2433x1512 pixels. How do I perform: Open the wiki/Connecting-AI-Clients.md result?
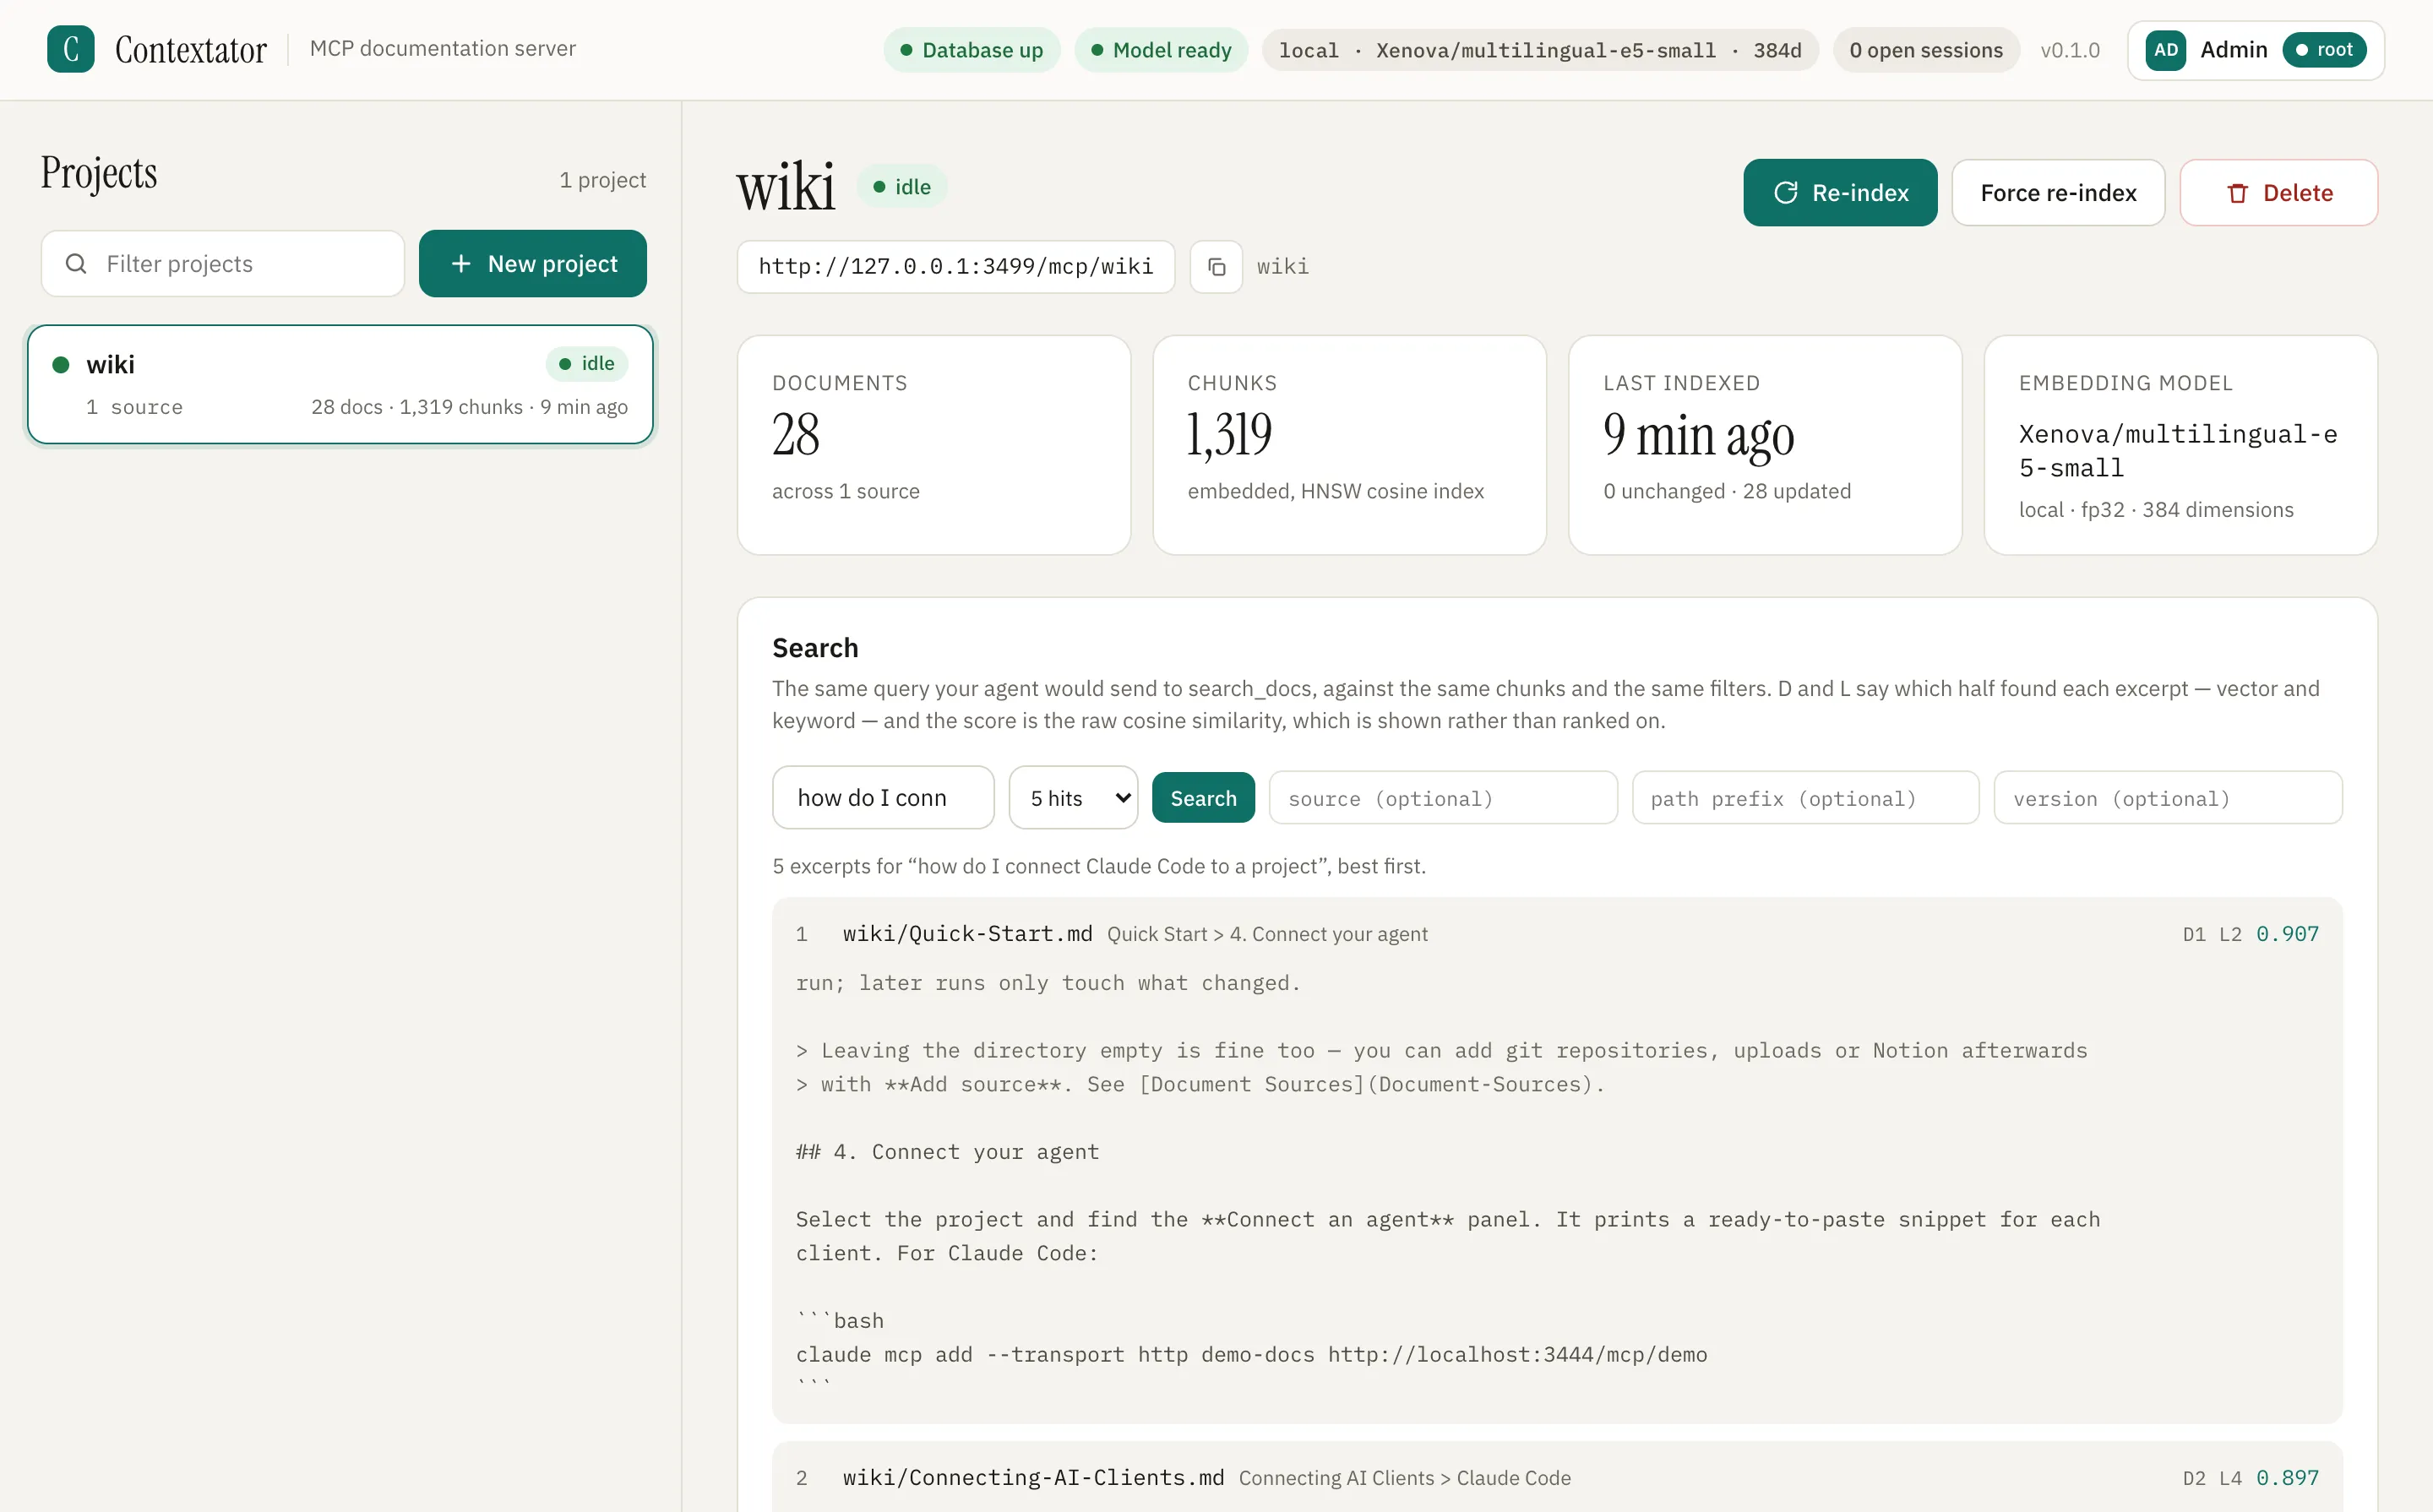pyautogui.click(x=1033, y=1478)
